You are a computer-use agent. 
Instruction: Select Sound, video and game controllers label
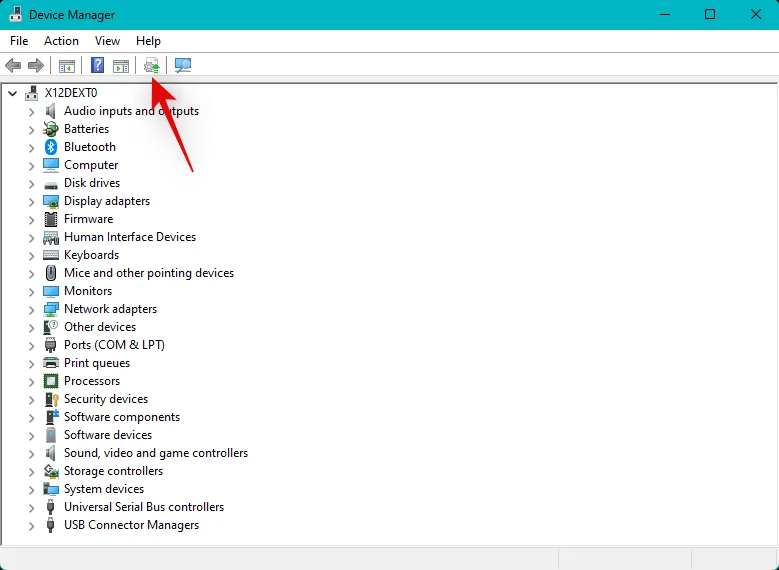coord(156,453)
